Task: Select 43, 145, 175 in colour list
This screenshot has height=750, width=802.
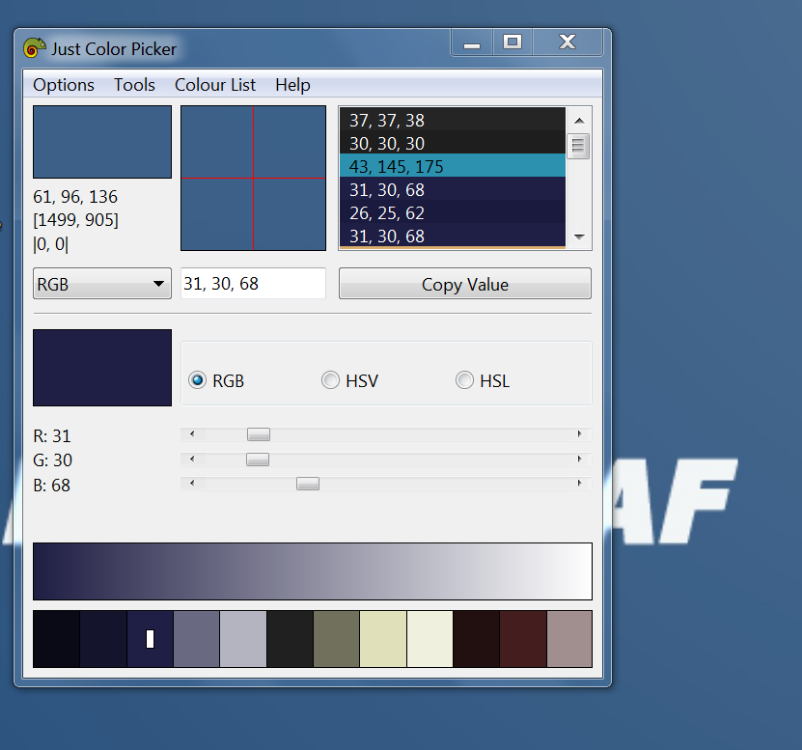Action: 452,166
